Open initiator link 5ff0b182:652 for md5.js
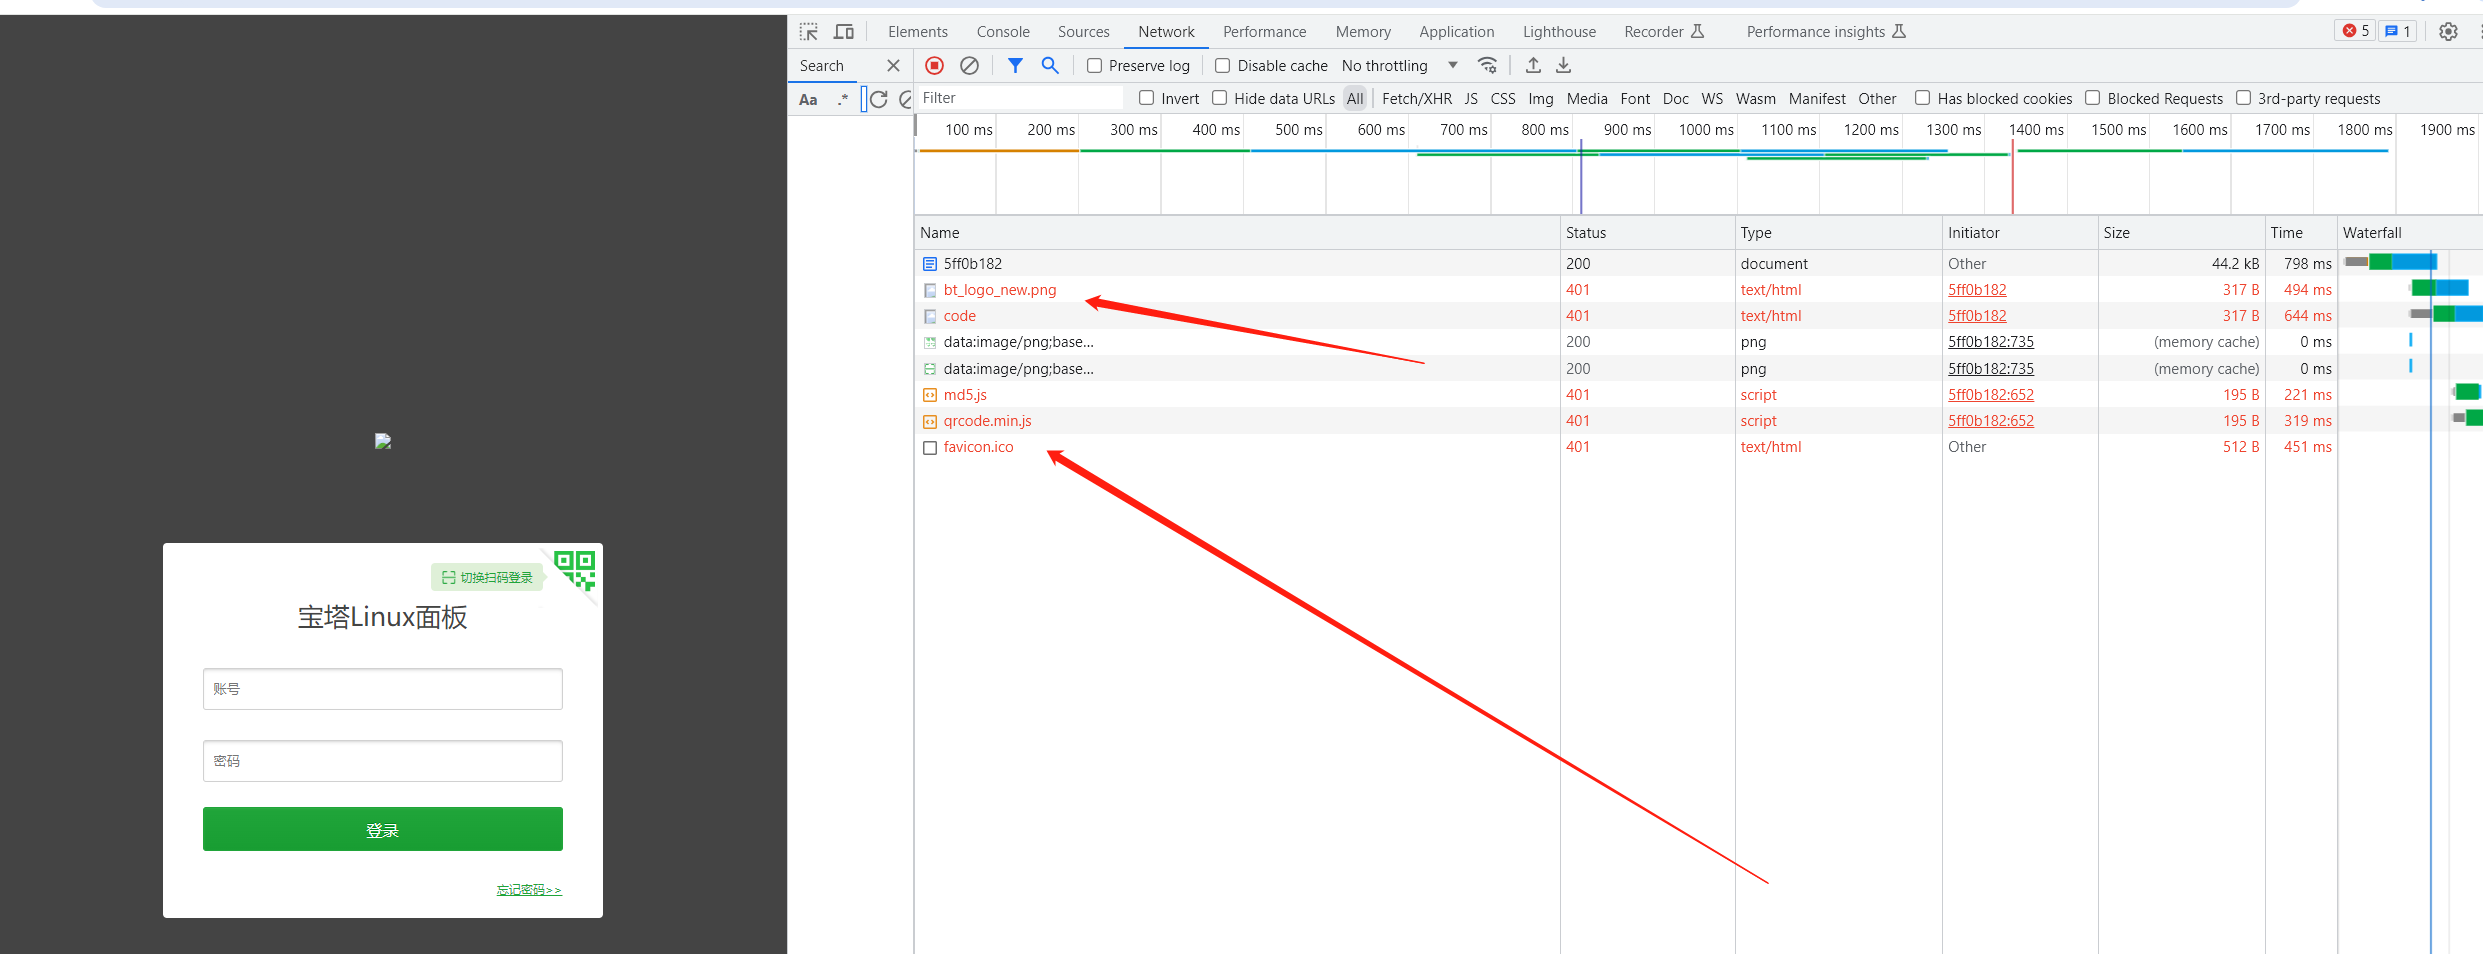2483x954 pixels. [x=1990, y=395]
